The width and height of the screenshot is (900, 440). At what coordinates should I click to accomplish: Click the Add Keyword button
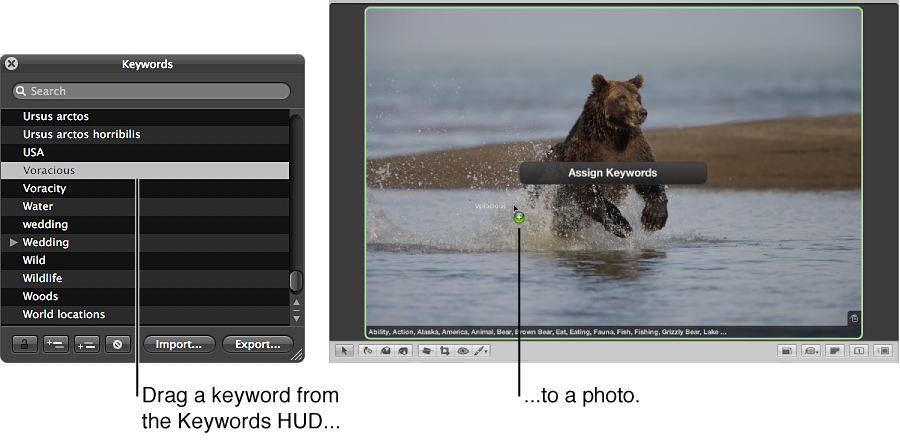(56, 344)
